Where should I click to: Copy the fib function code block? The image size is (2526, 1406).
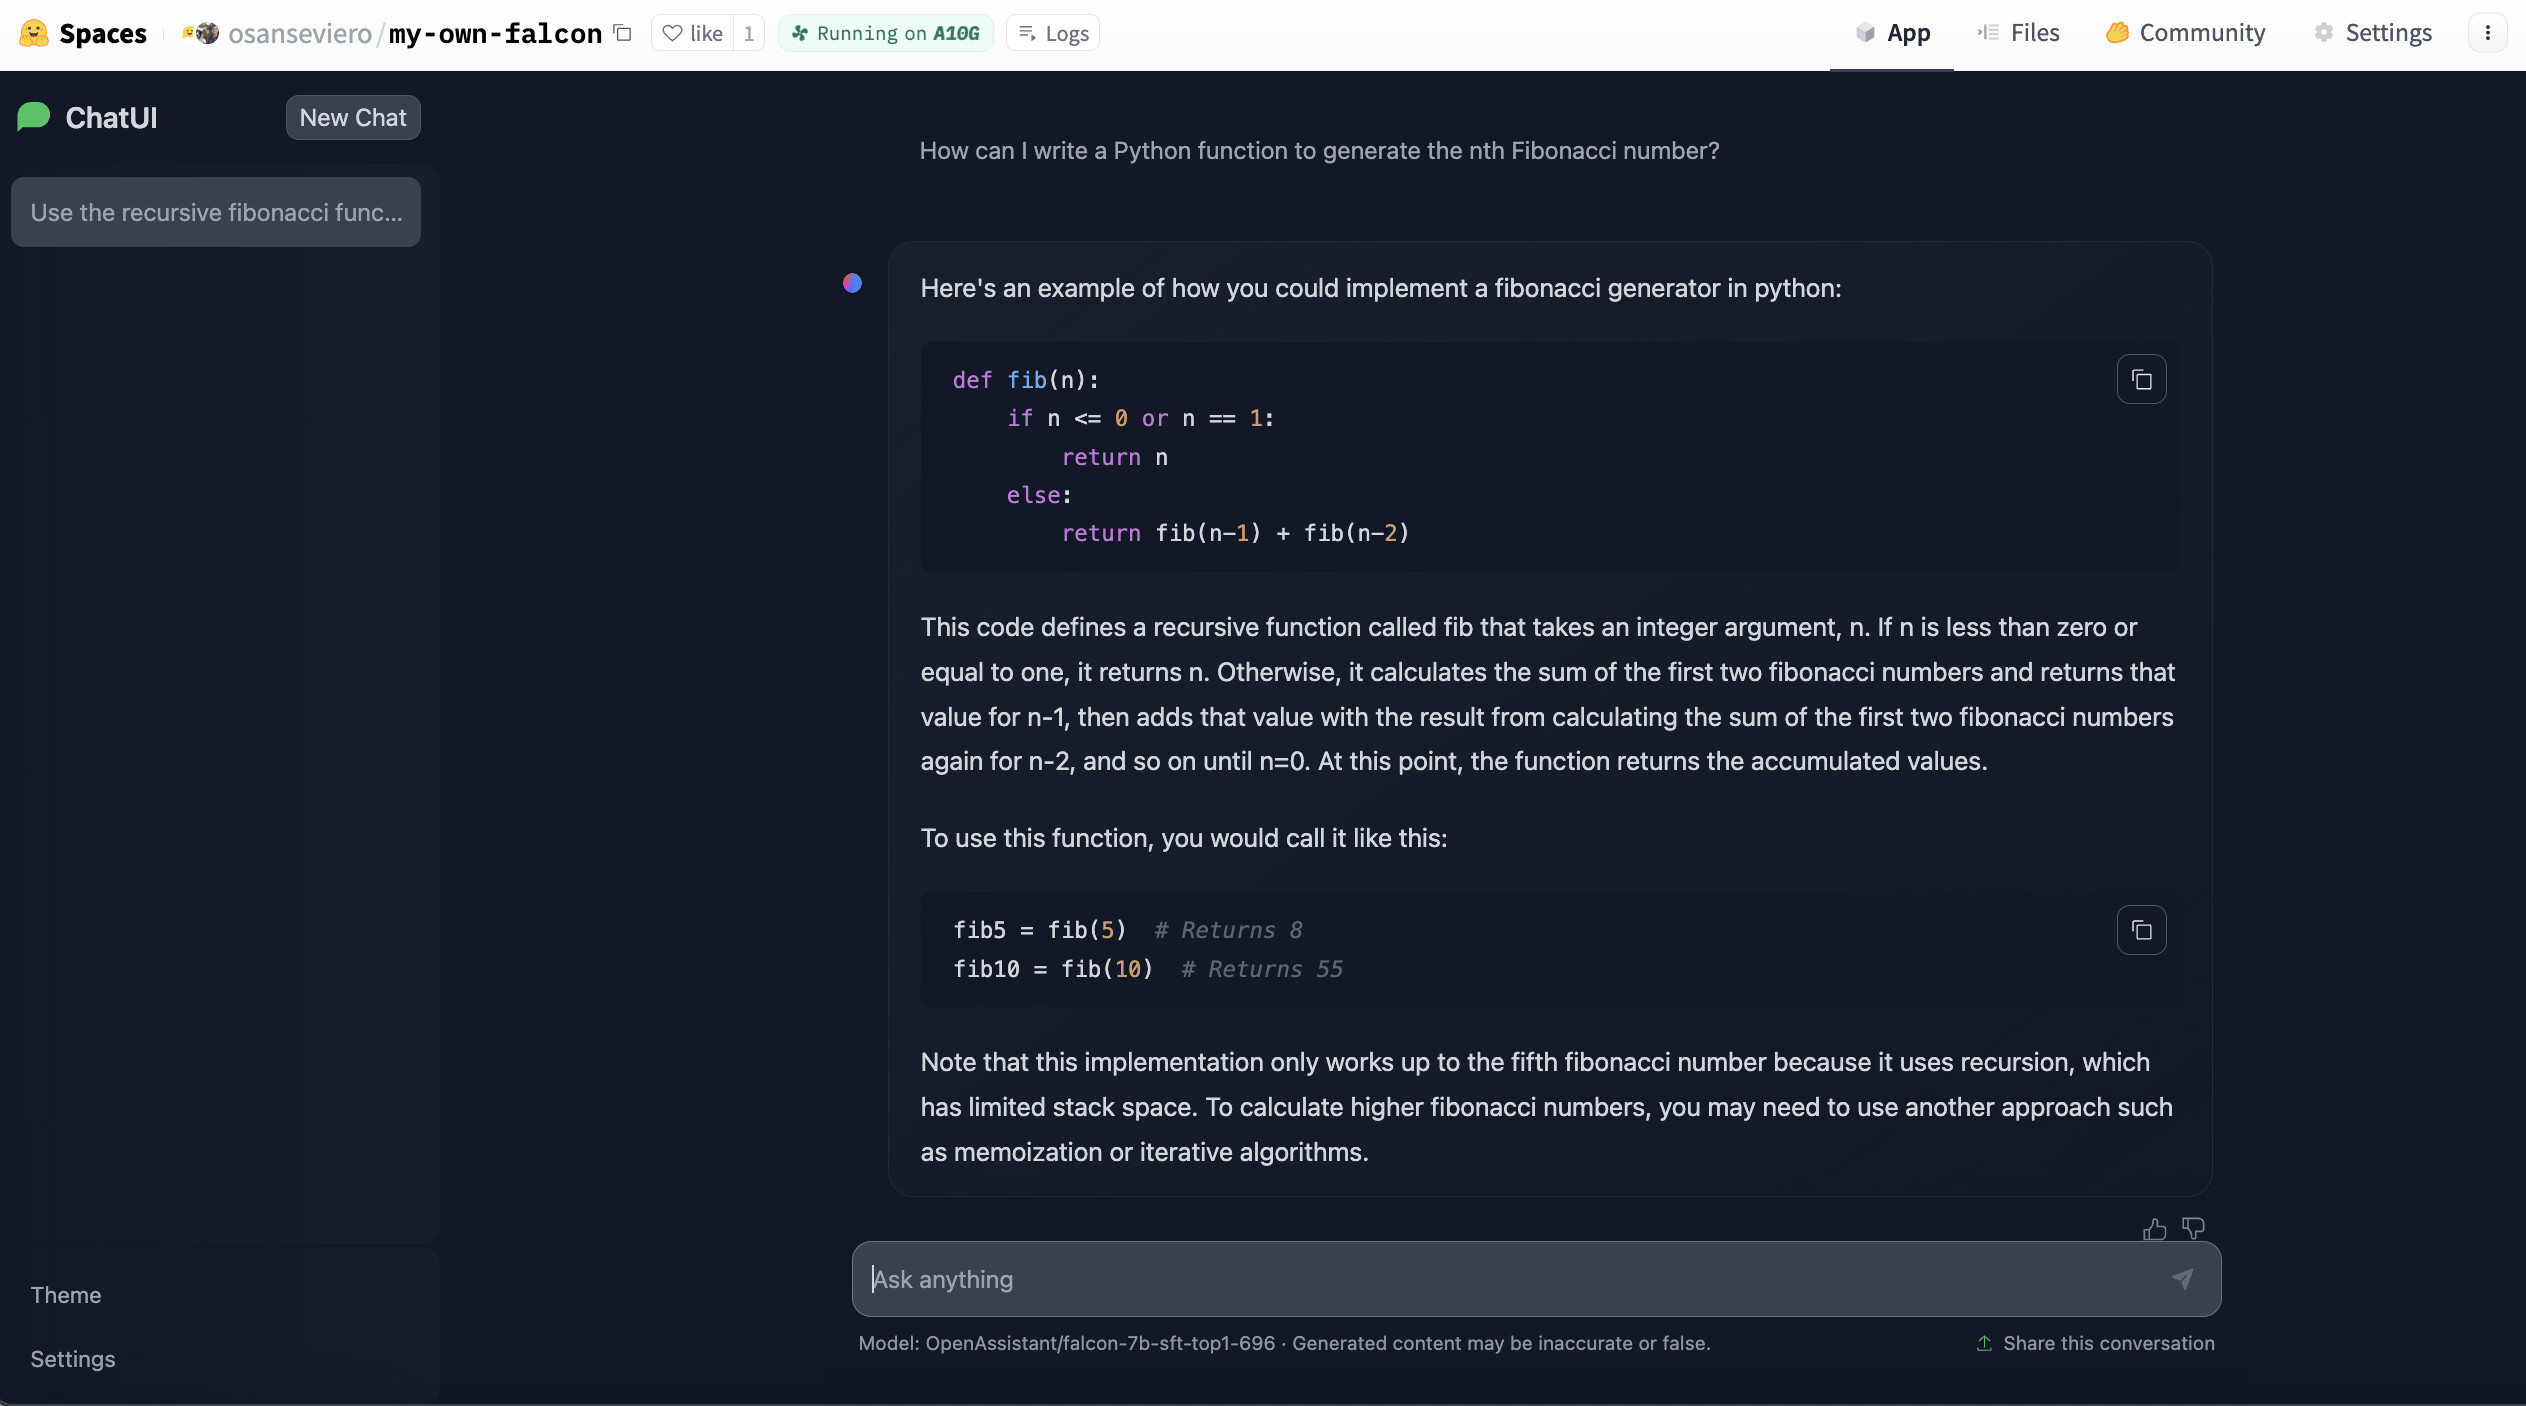[2141, 380]
